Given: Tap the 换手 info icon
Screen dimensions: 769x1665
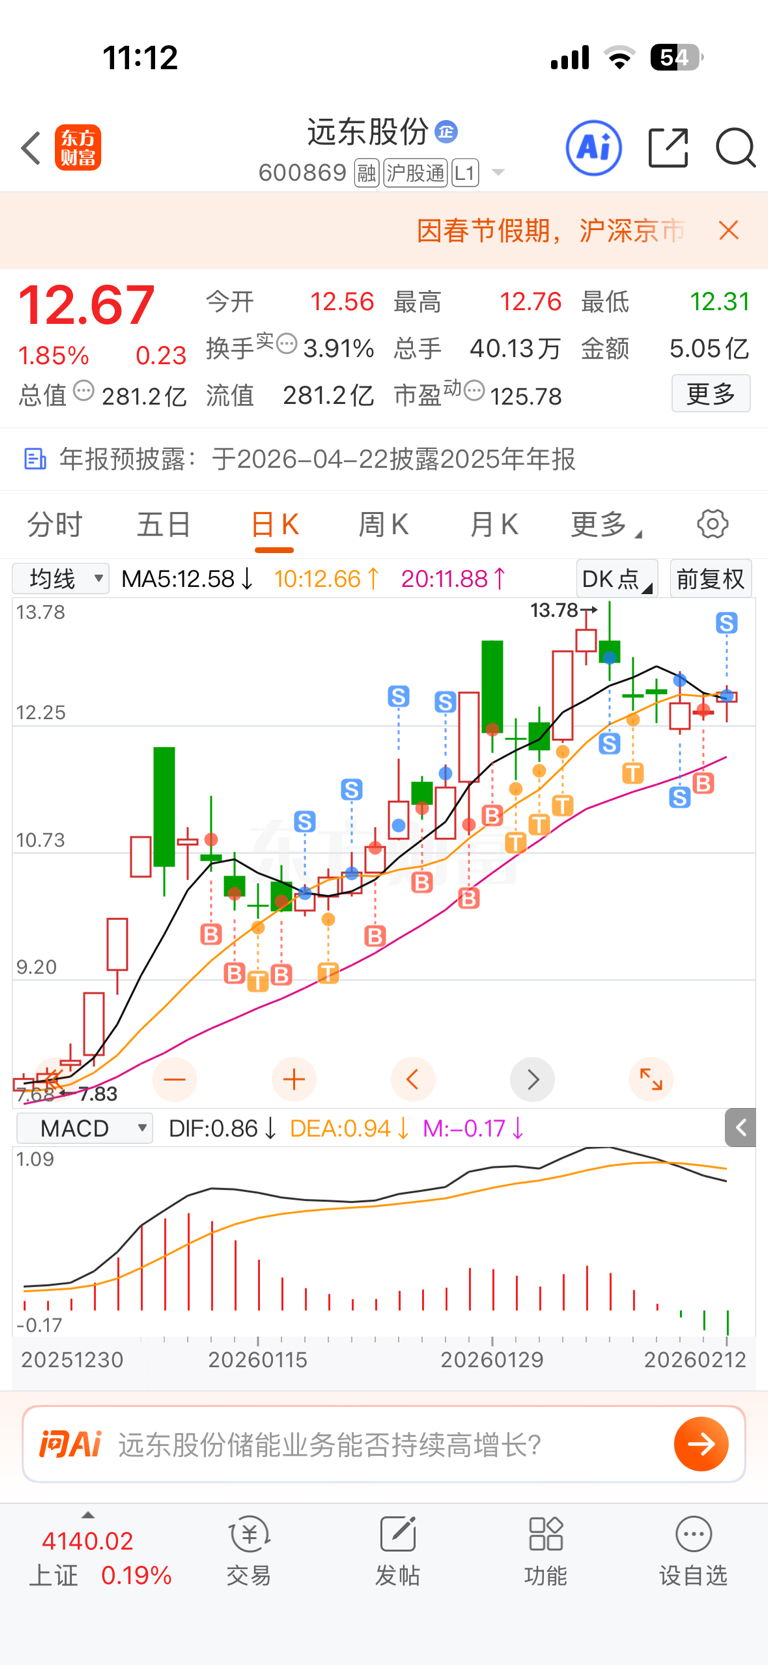Looking at the screenshot, I should [286, 344].
